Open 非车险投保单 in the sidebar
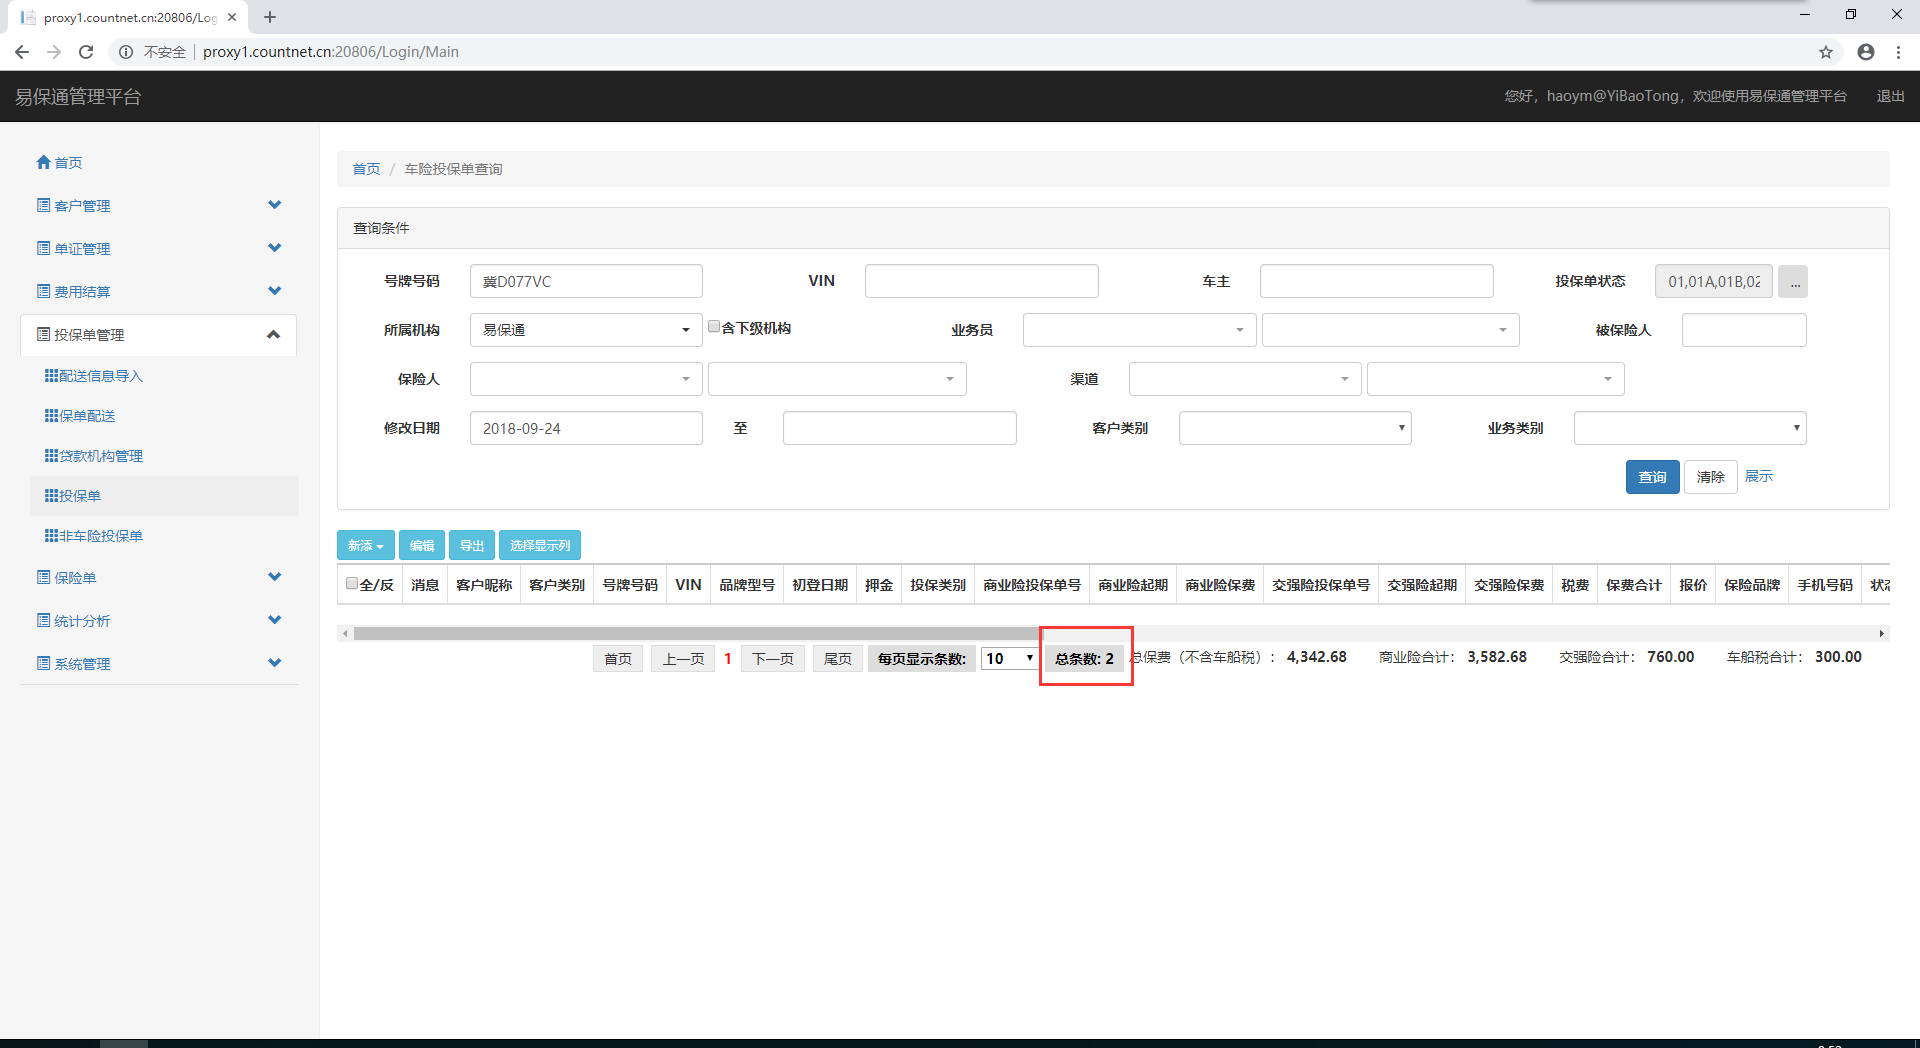 (x=101, y=536)
